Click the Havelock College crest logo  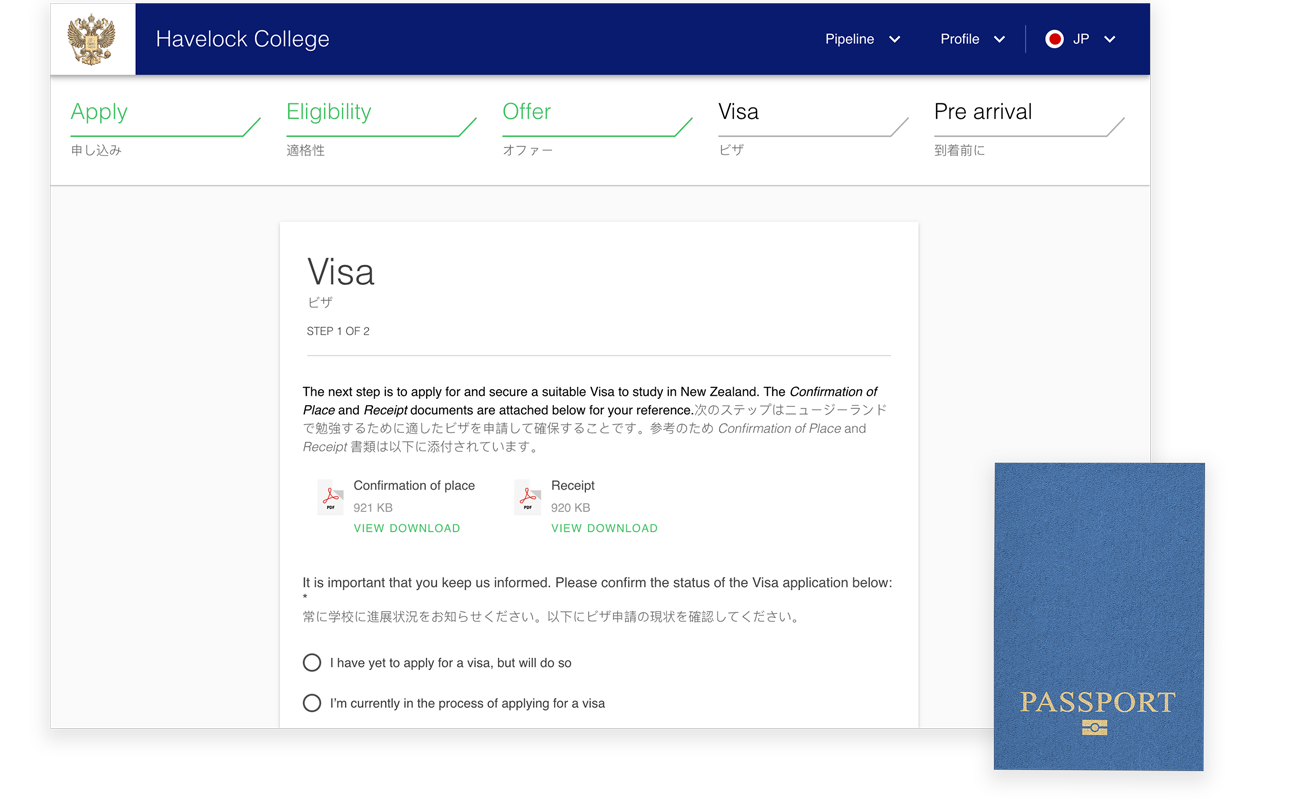point(92,38)
